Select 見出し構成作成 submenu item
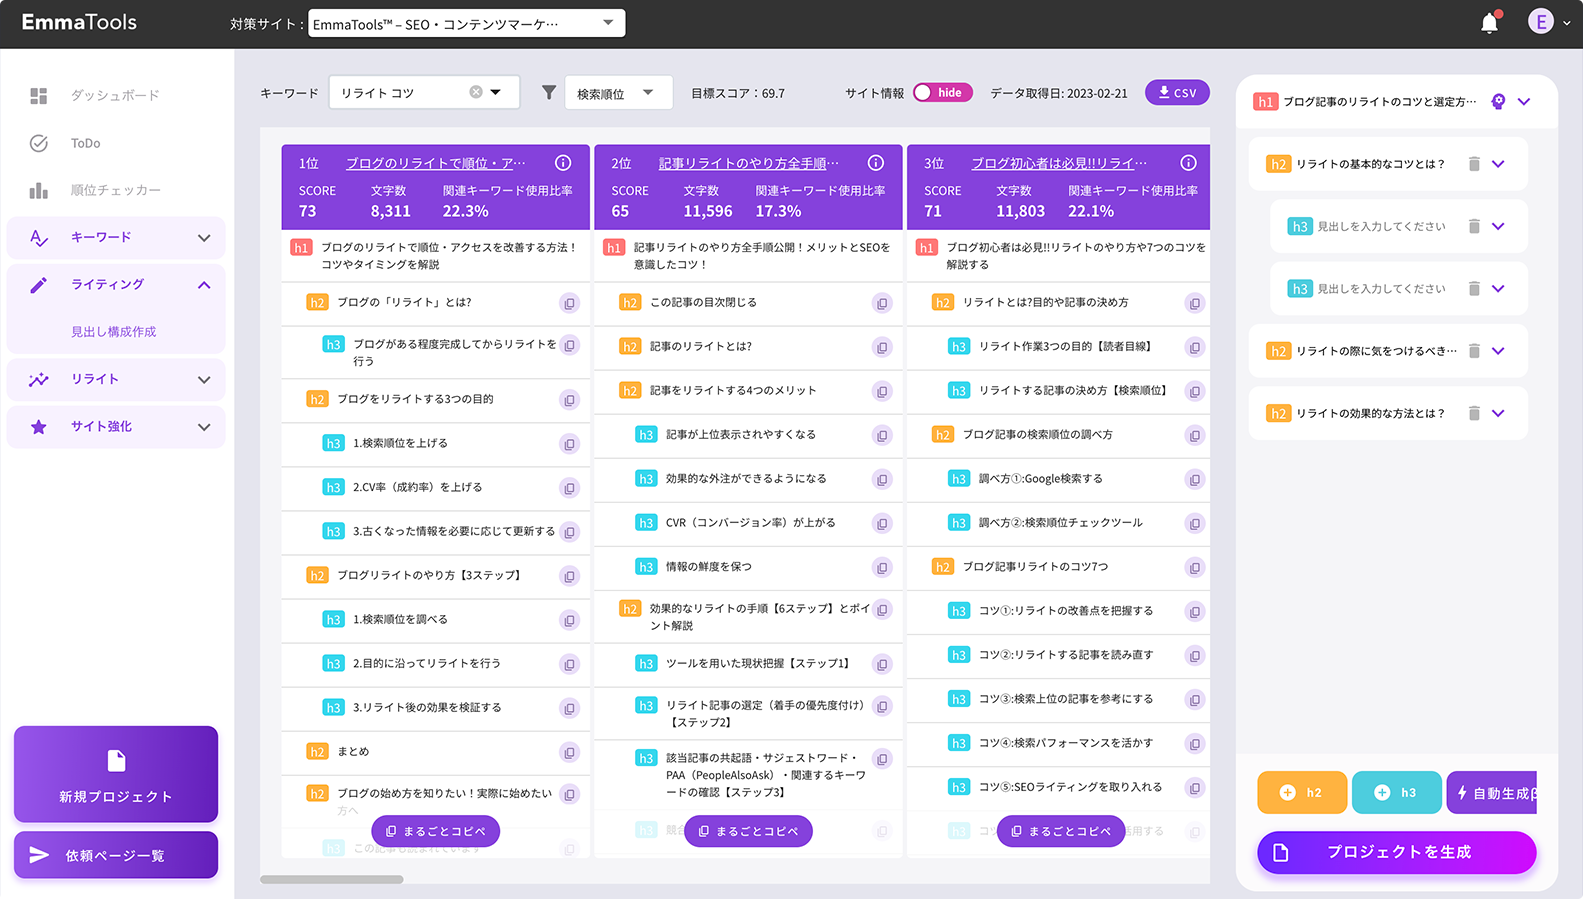 113,332
